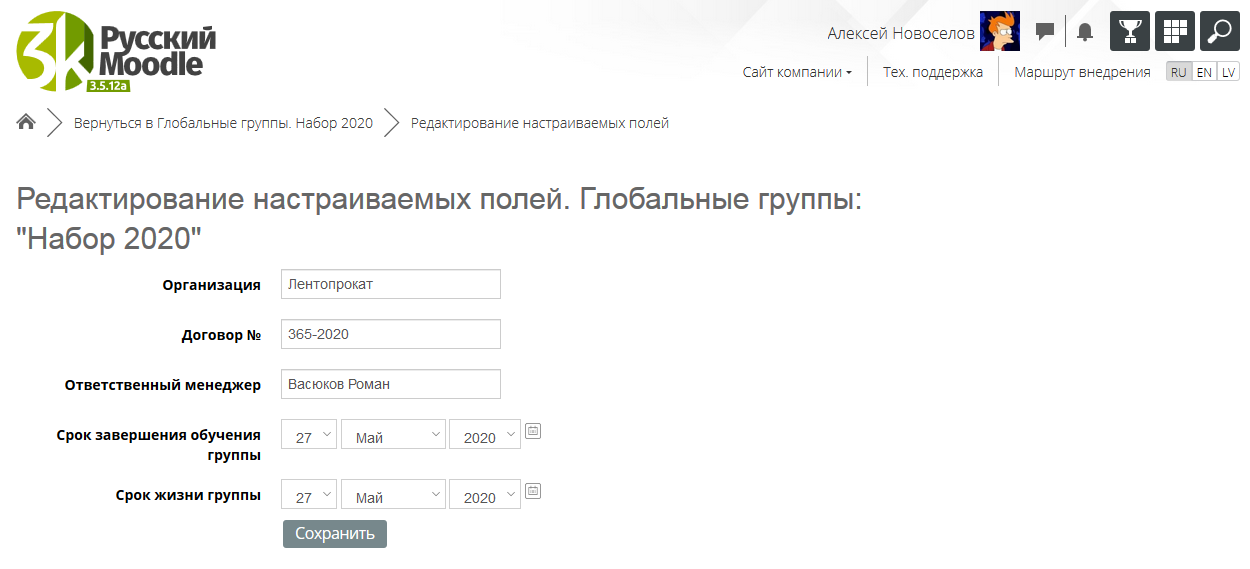Select RU language option

click(x=1179, y=72)
